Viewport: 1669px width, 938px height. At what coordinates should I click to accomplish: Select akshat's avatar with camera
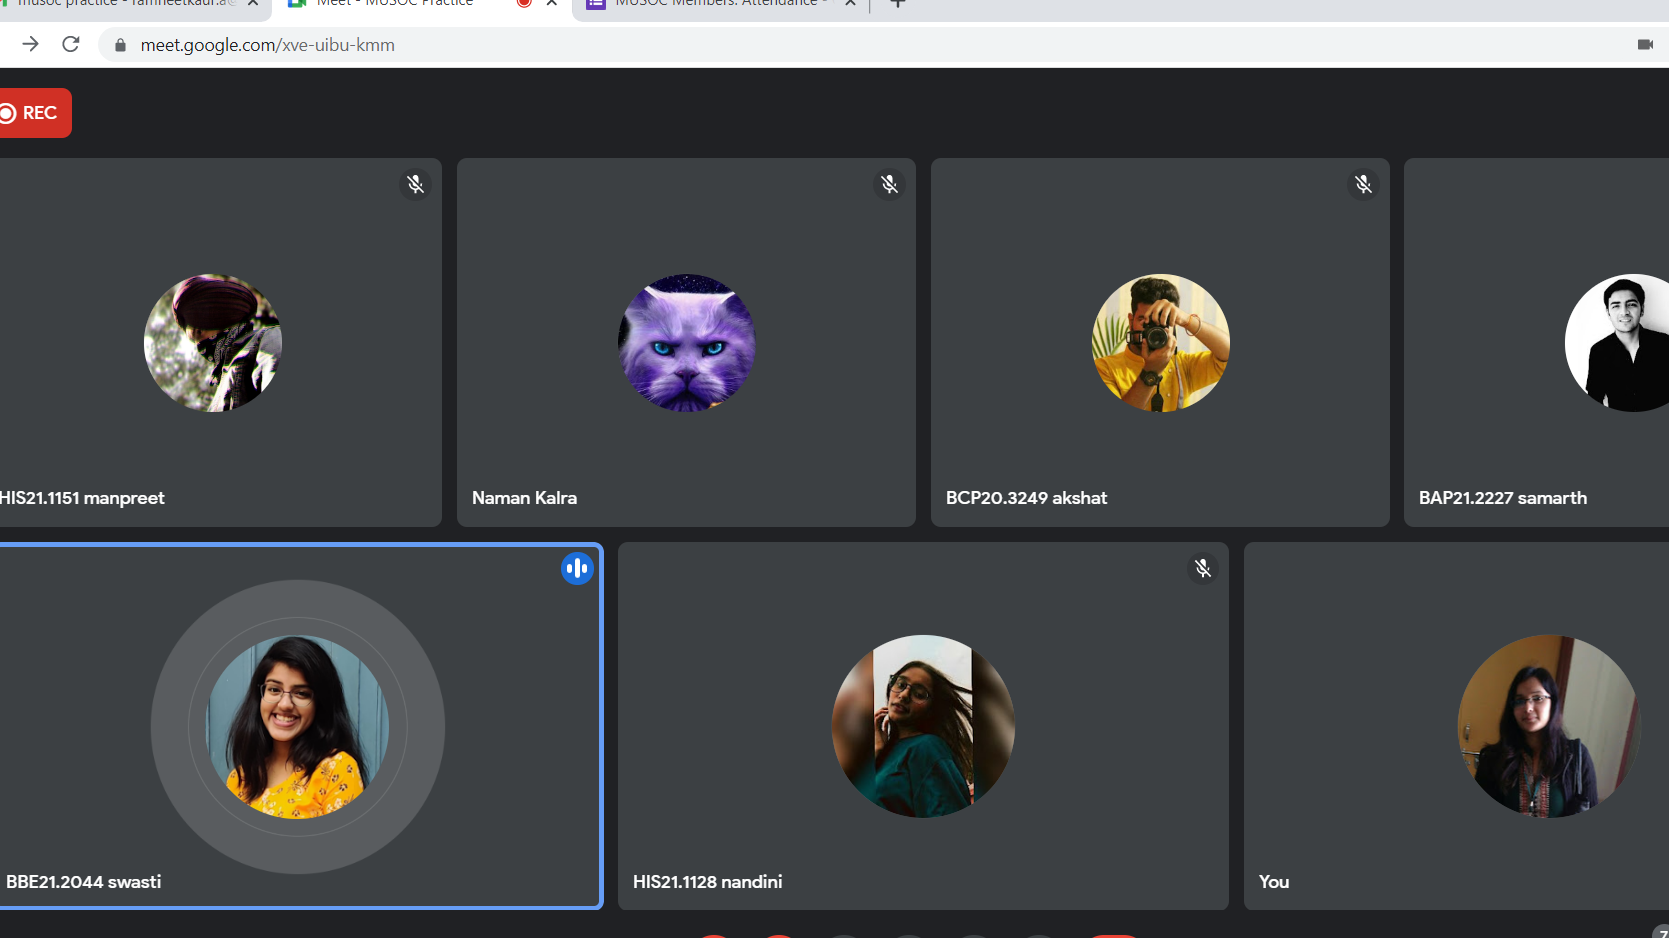coord(1160,343)
